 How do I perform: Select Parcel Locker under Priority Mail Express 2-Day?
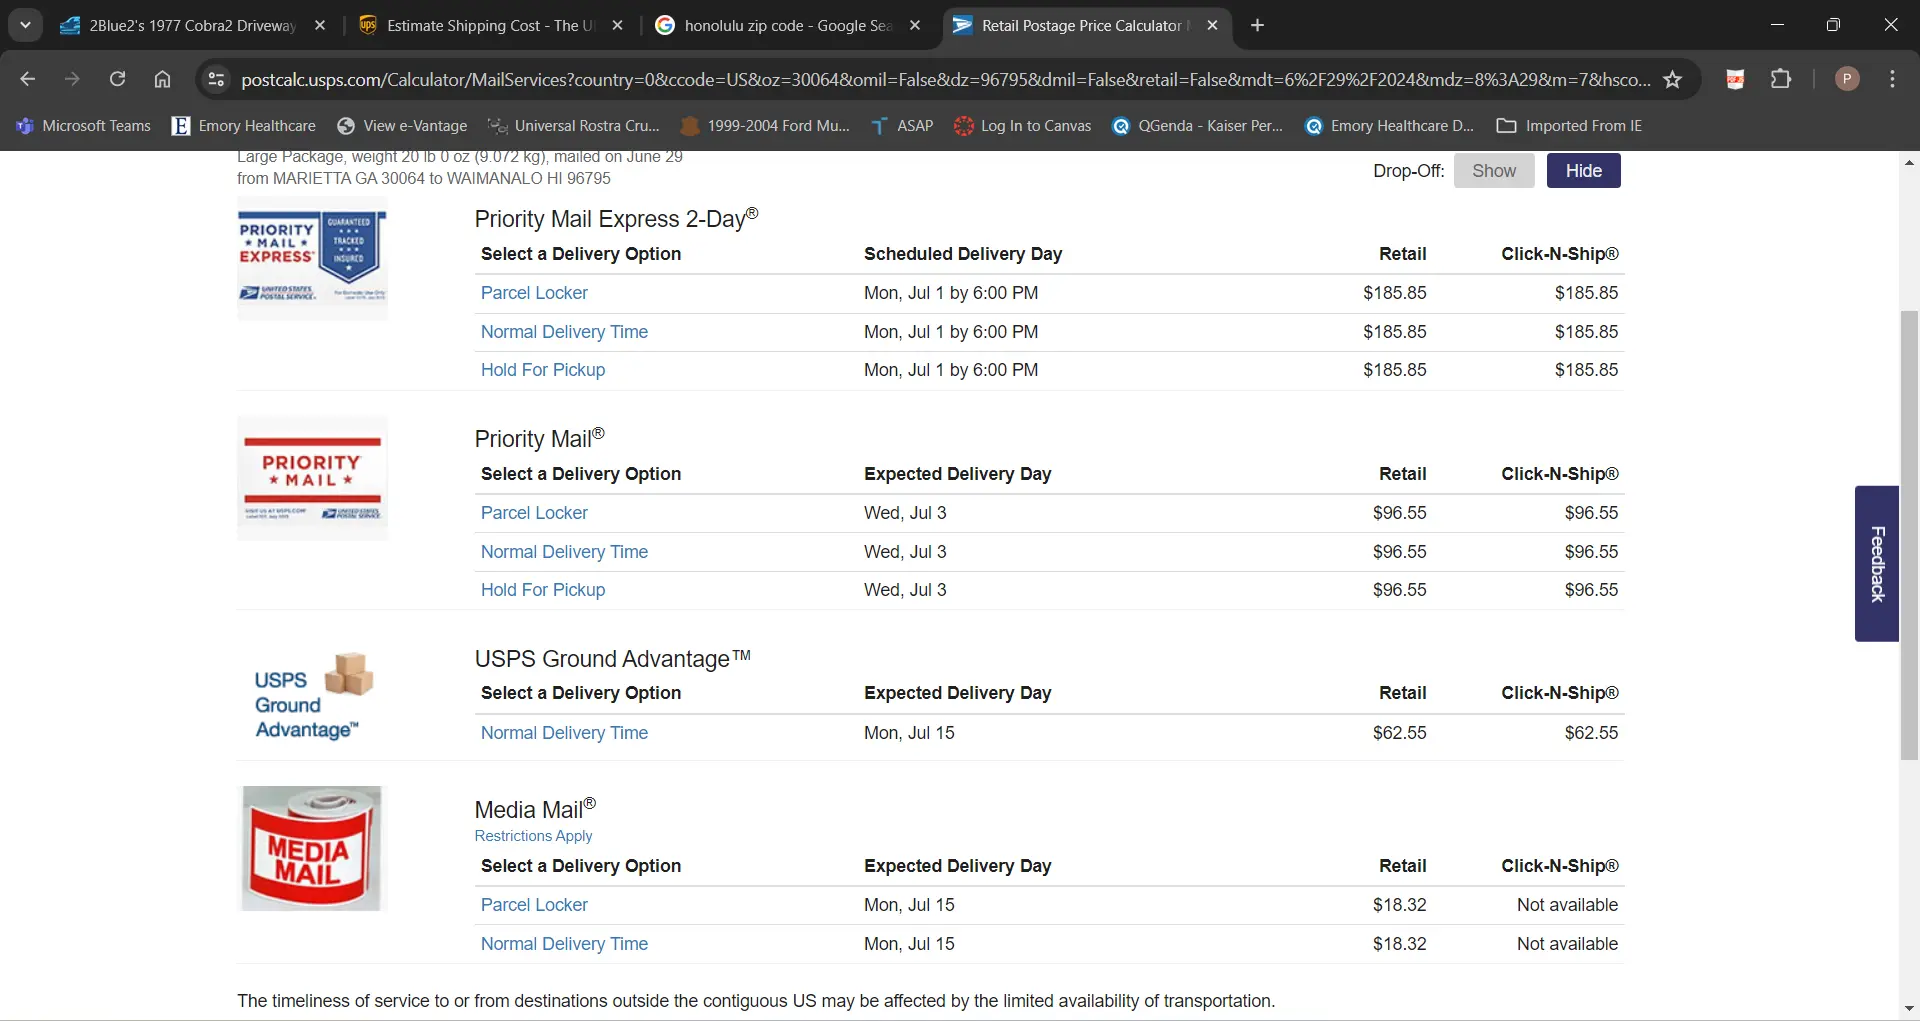534,293
